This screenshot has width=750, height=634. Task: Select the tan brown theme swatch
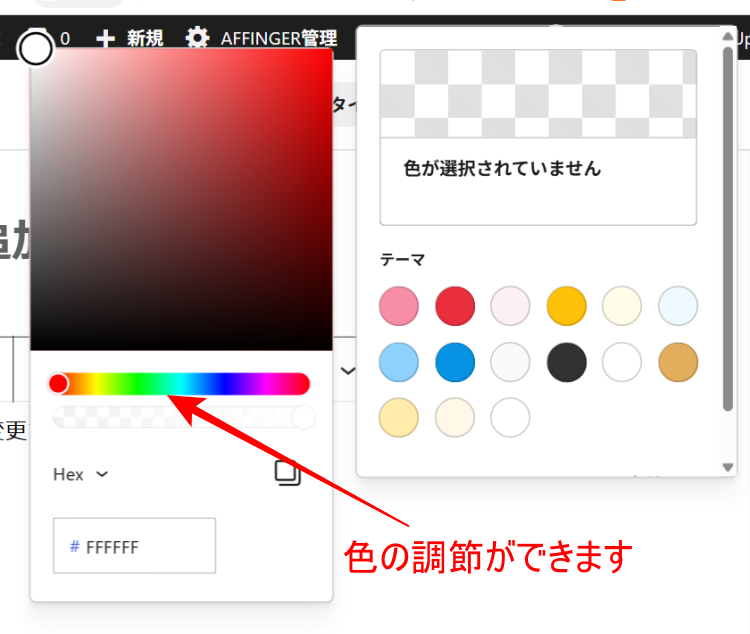678,362
